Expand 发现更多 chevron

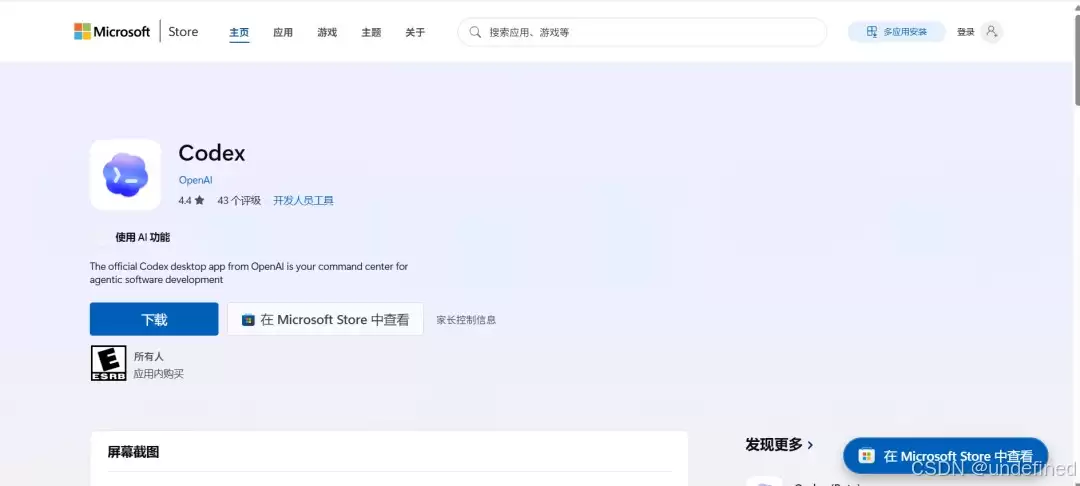810,445
